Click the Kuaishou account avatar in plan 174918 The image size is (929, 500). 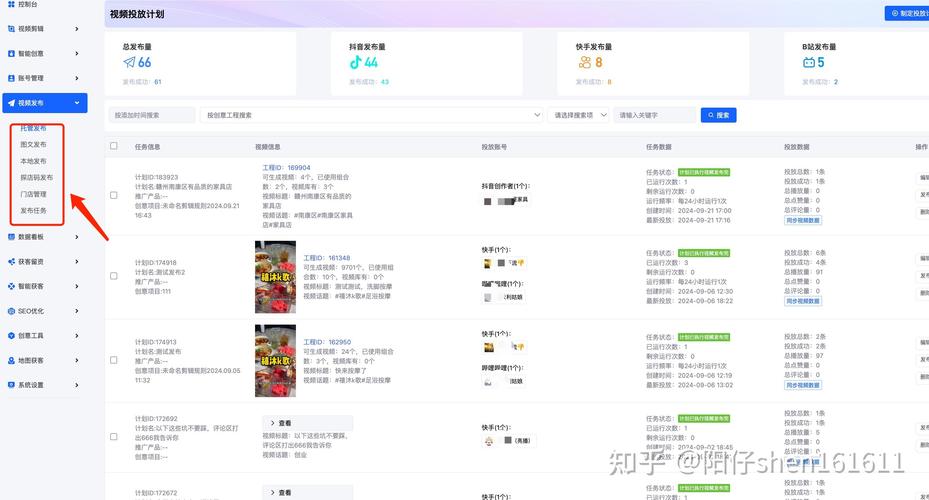click(488, 262)
